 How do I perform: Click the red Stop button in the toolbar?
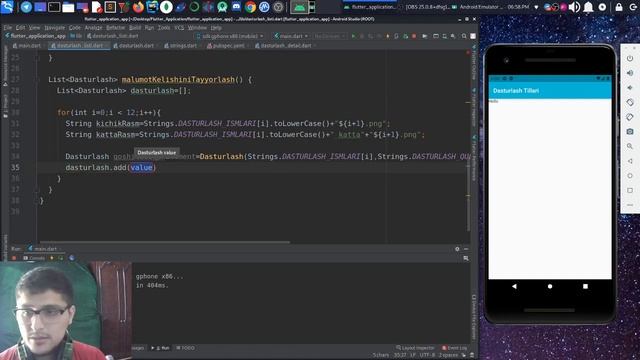point(414,36)
